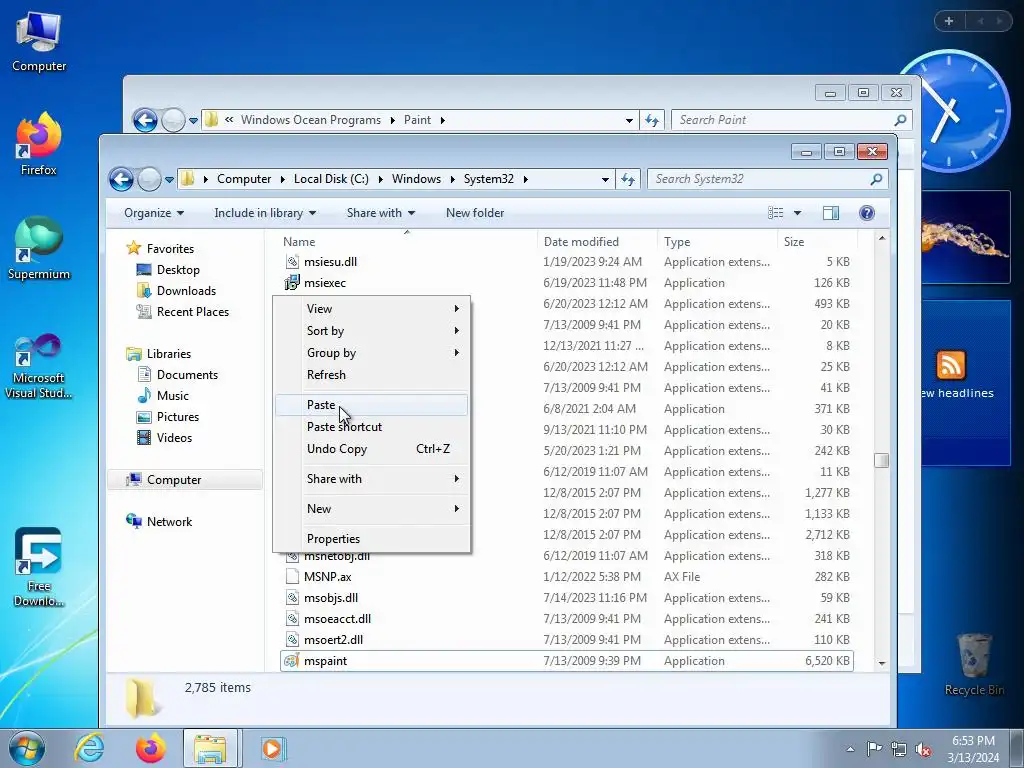Image resolution: width=1024 pixels, height=768 pixels.
Task: Select the mspaint file row
Action: [x=566, y=661]
